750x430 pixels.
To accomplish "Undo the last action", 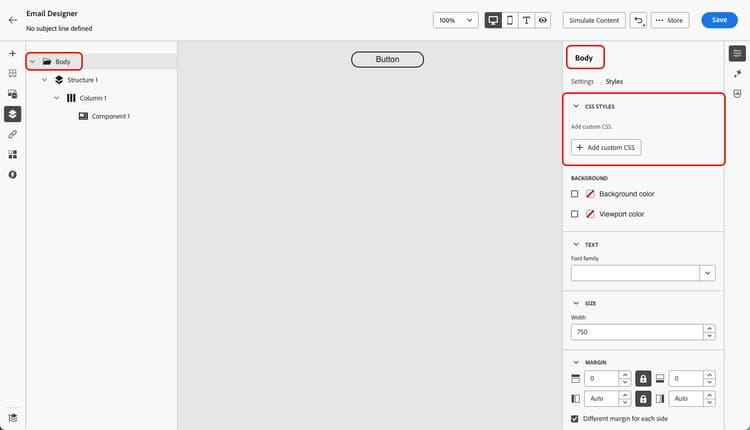I will 638,20.
